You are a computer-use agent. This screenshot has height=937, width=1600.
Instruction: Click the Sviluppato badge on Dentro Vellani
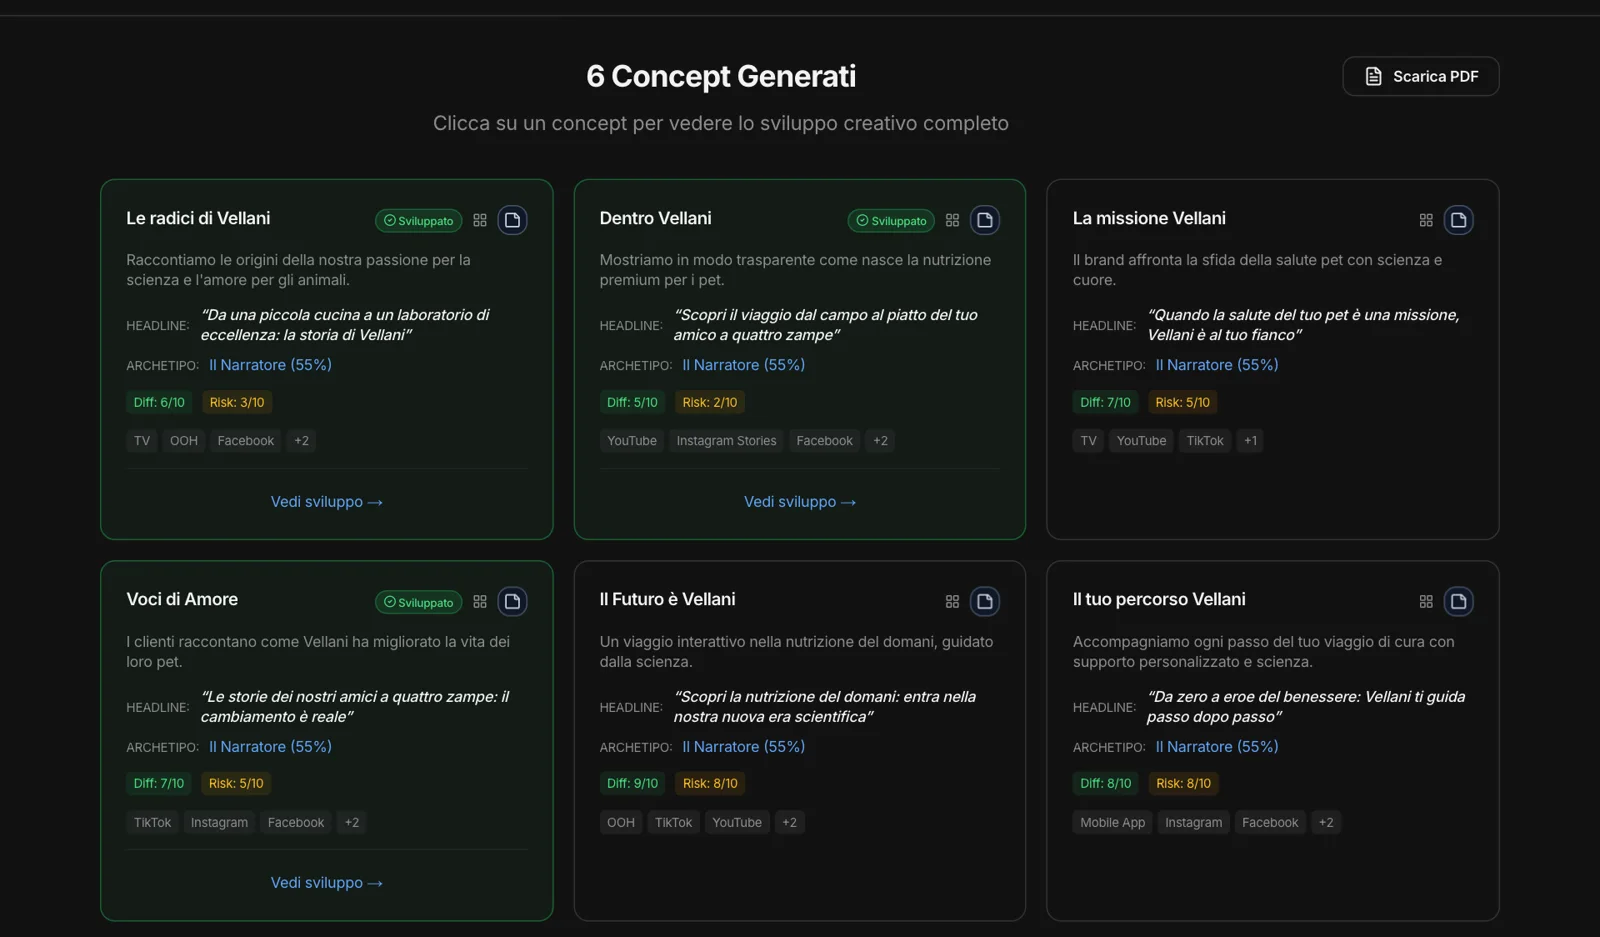point(891,221)
